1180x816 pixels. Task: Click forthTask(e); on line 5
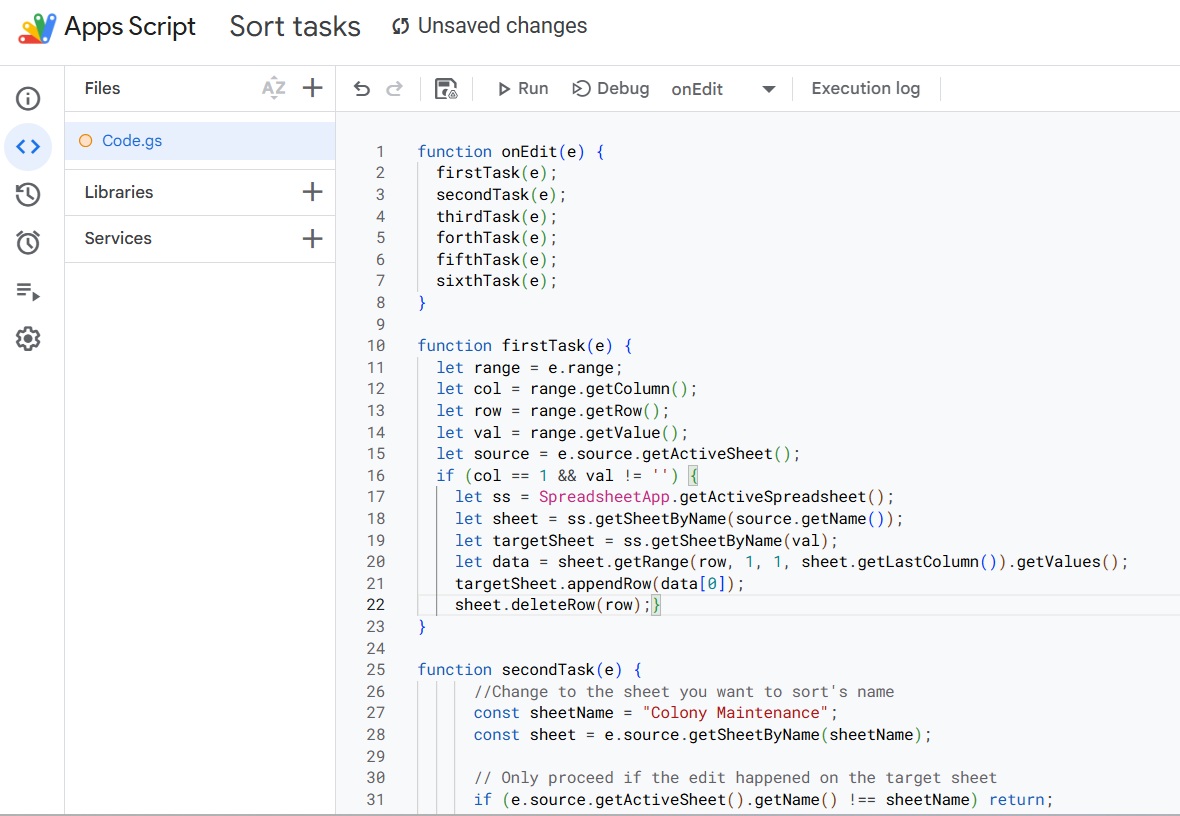[497, 238]
